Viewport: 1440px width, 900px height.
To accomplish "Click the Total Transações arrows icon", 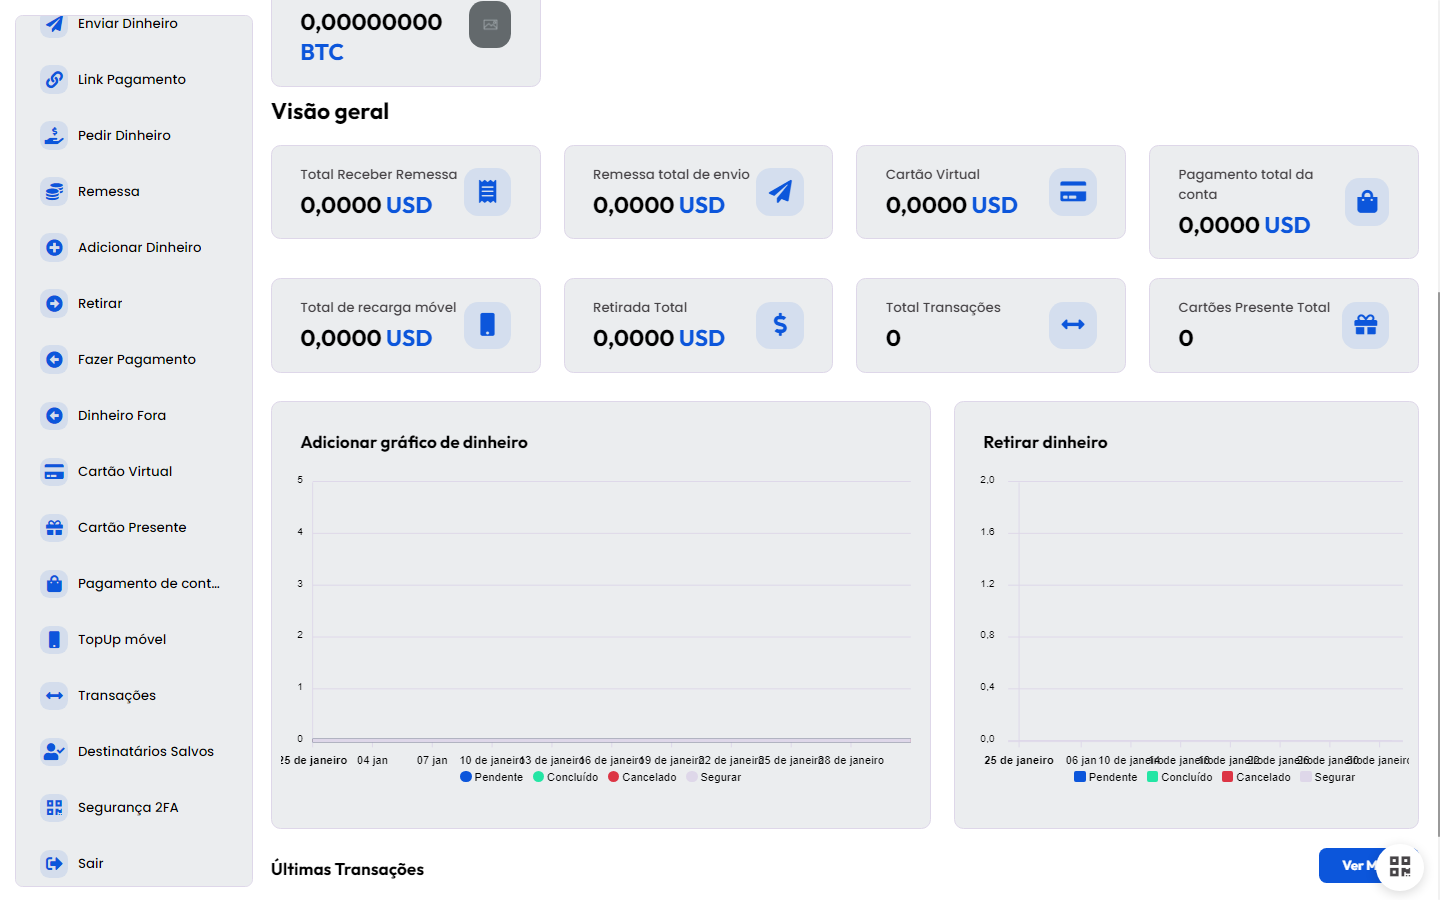I will point(1072,325).
